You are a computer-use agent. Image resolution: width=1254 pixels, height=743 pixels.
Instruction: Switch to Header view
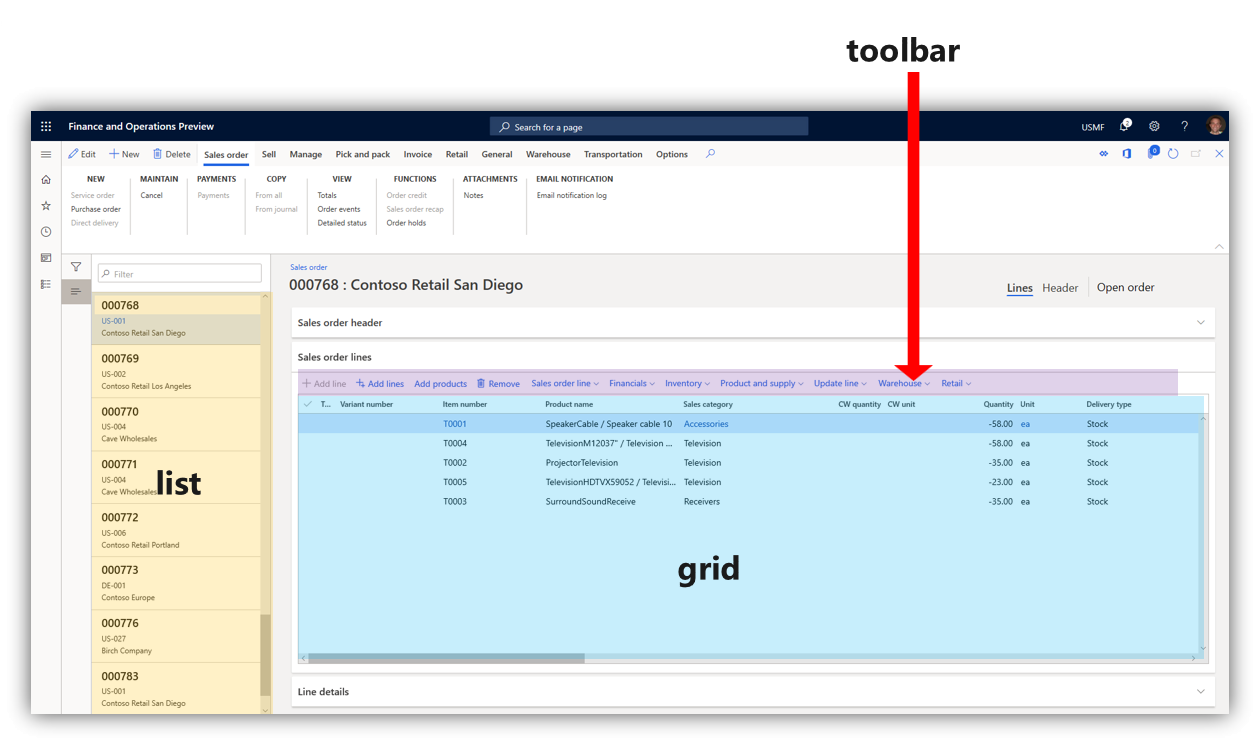click(1060, 288)
